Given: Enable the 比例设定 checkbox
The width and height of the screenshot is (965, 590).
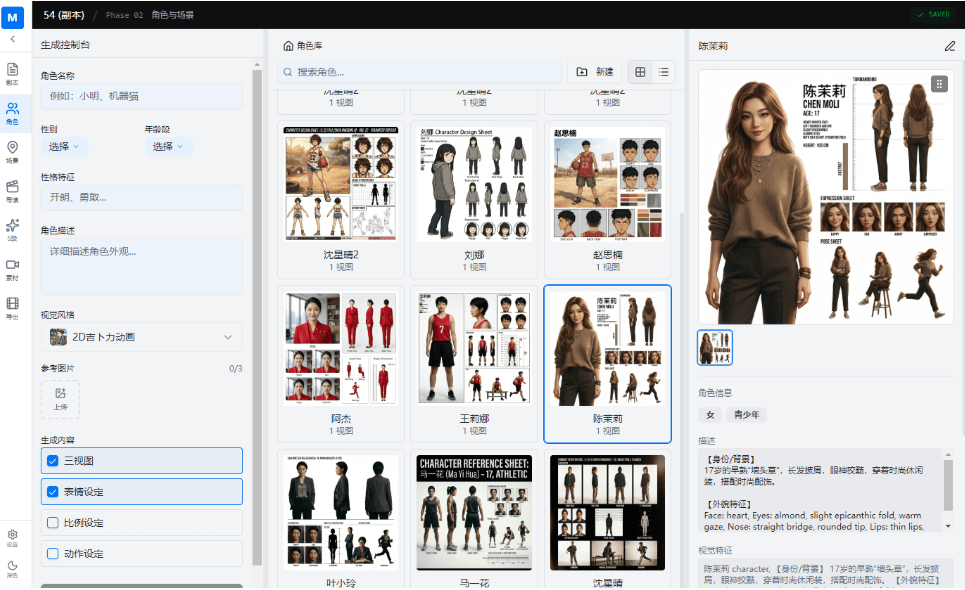Looking at the screenshot, I should click(x=53, y=523).
